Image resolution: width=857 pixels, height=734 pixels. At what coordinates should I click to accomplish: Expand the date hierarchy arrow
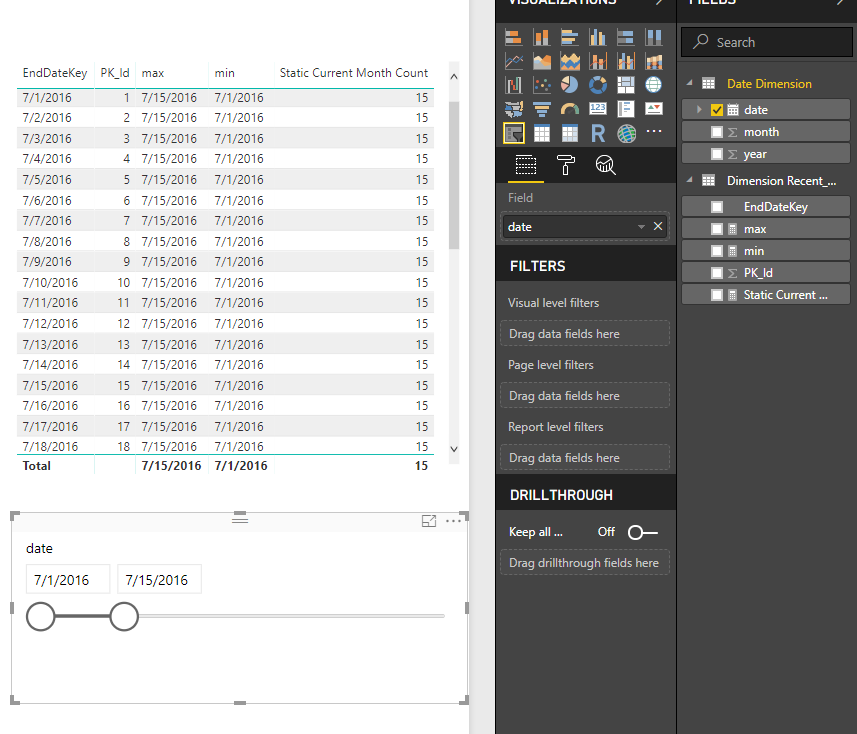(699, 109)
